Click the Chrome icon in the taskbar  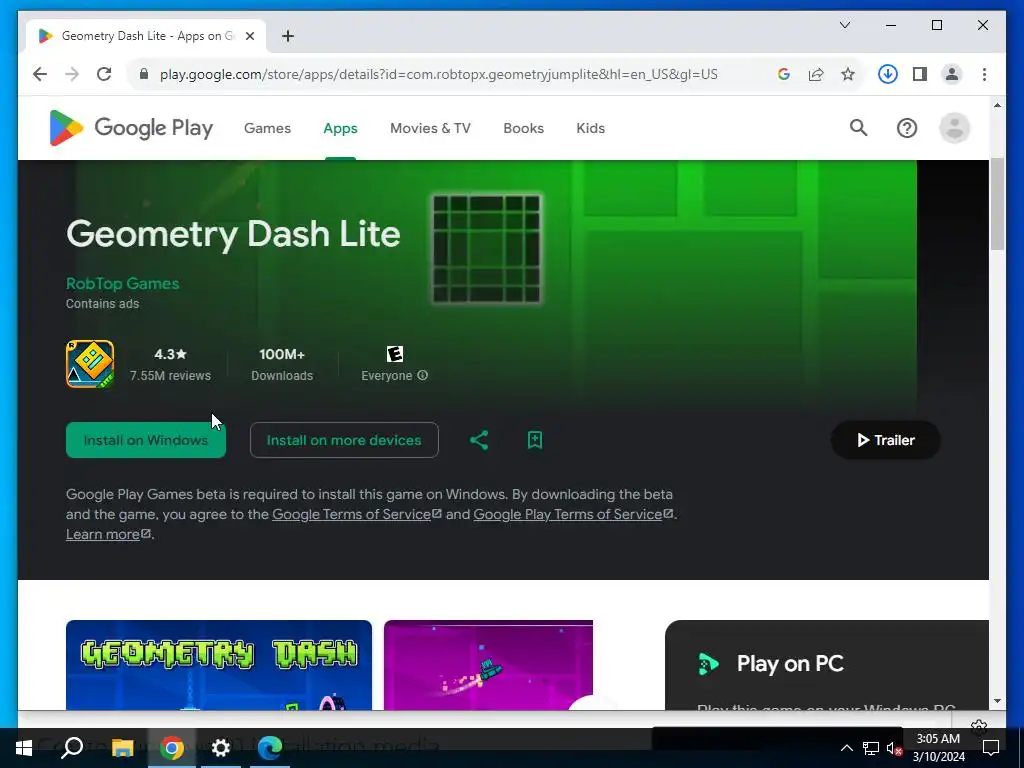point(172,748)
